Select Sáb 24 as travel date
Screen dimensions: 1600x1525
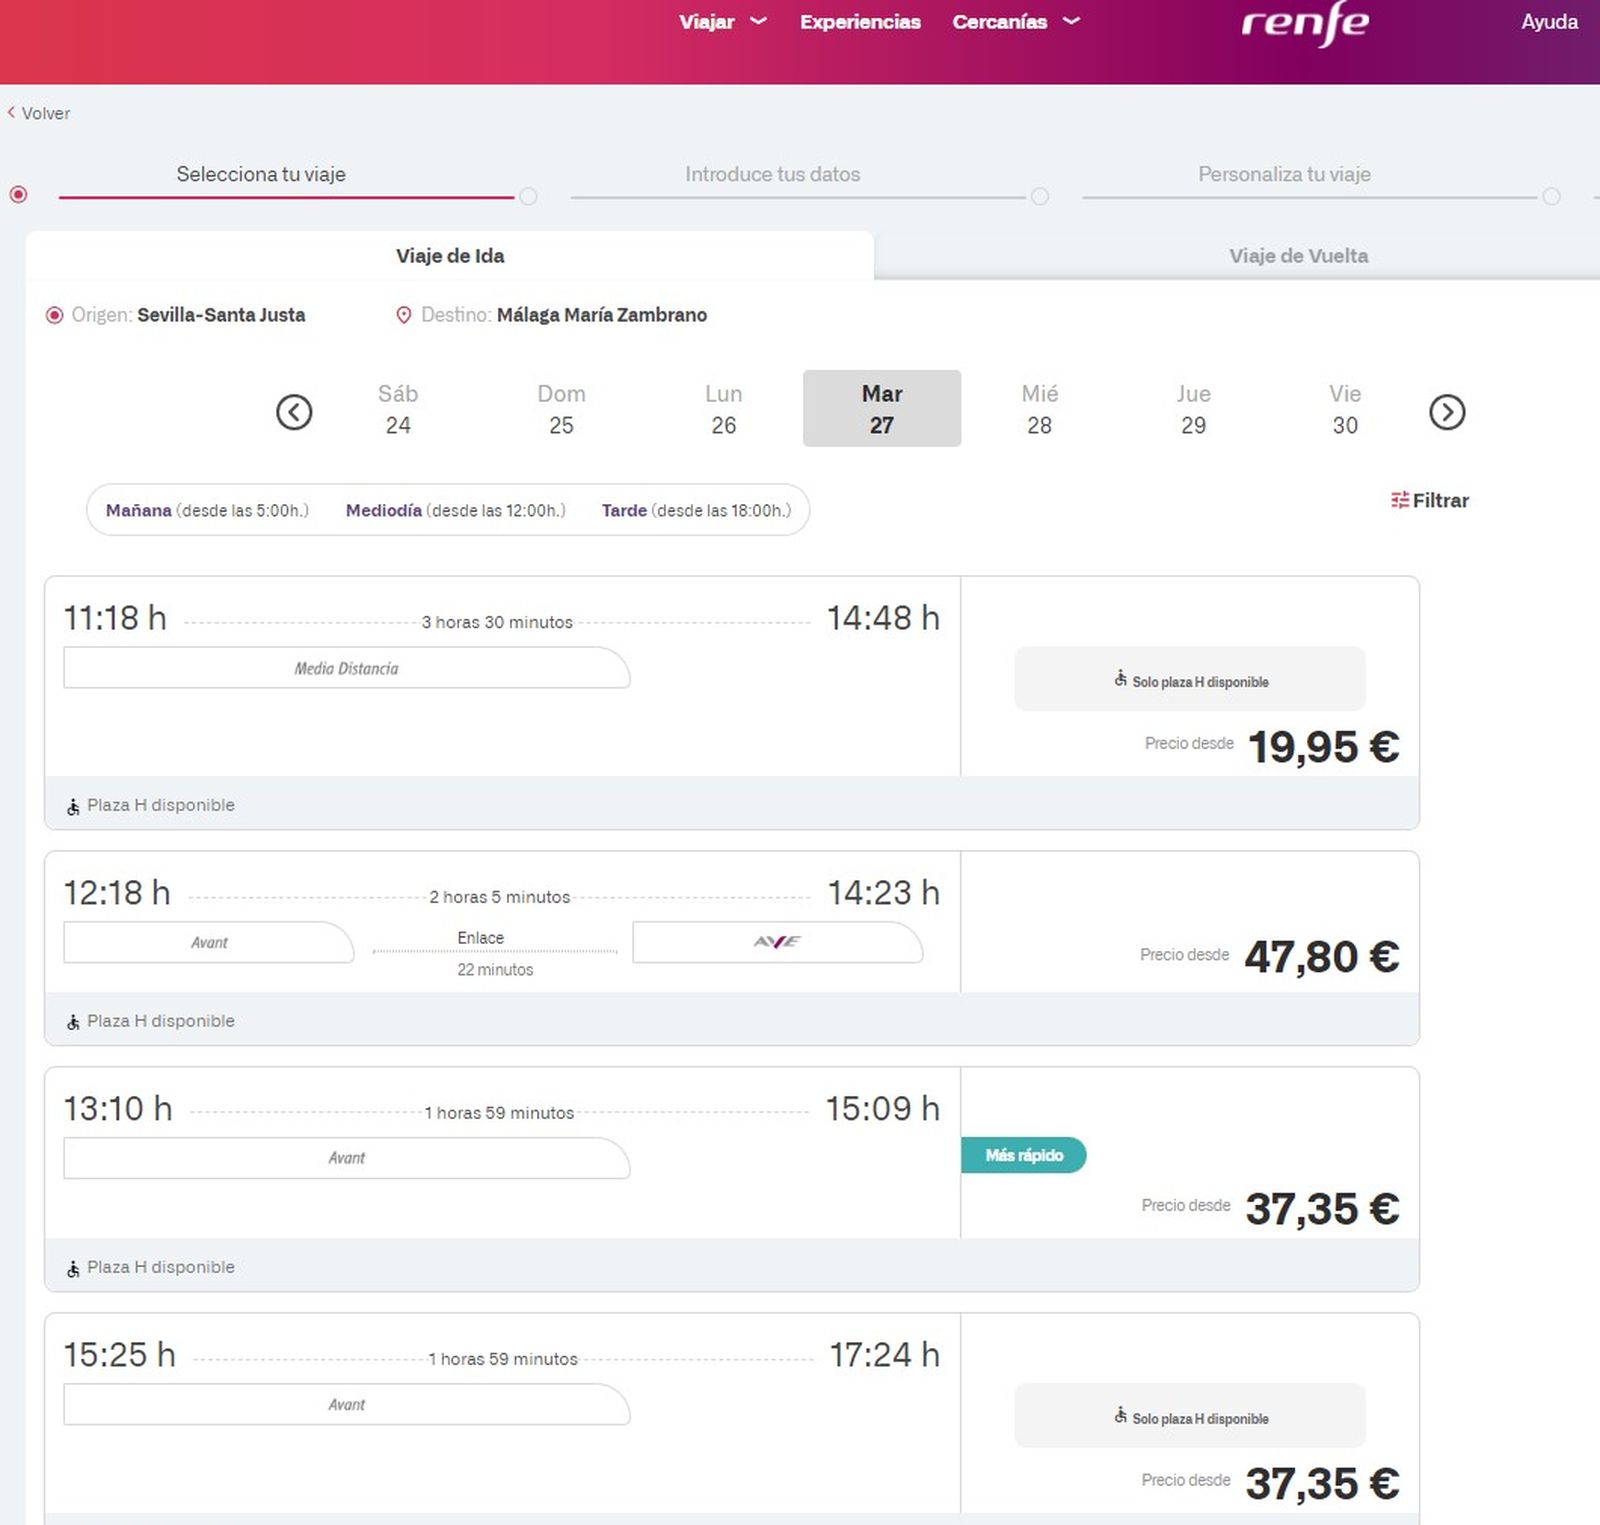coord(398,409)
